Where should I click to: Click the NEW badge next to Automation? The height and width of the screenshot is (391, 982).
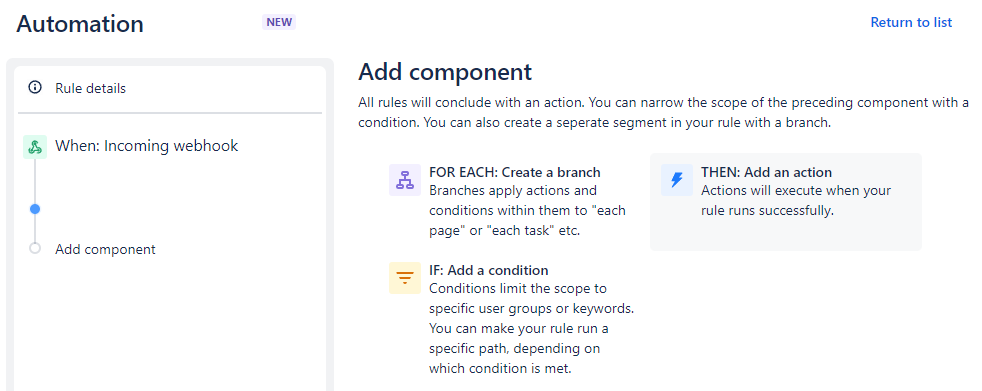point(279,22)
